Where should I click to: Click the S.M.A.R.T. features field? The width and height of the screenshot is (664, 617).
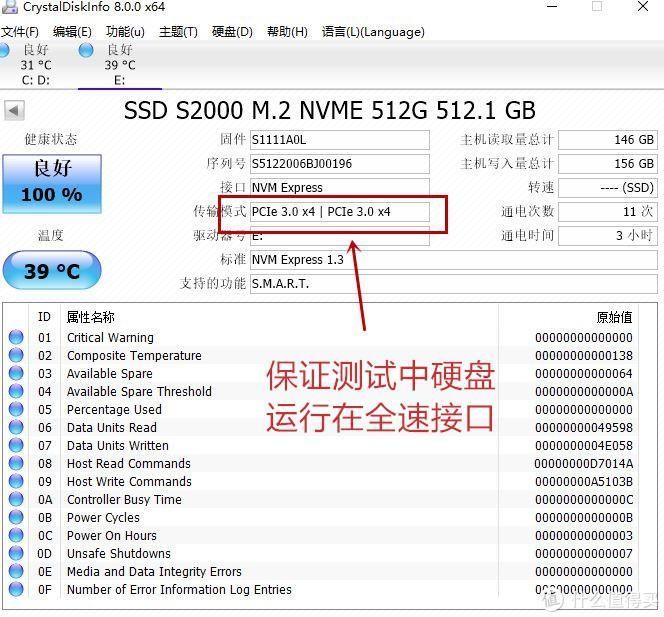click(x=454, y=284)
